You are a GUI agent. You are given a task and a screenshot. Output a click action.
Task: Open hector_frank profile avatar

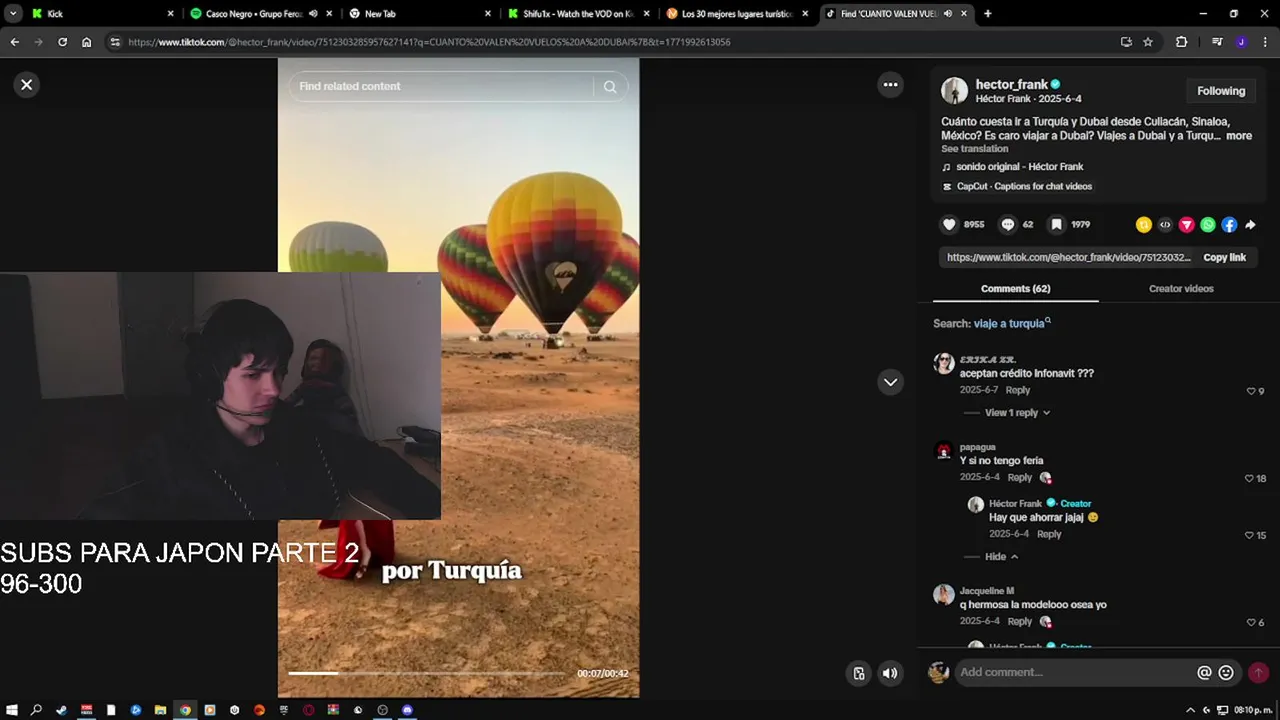coord(955,91)
